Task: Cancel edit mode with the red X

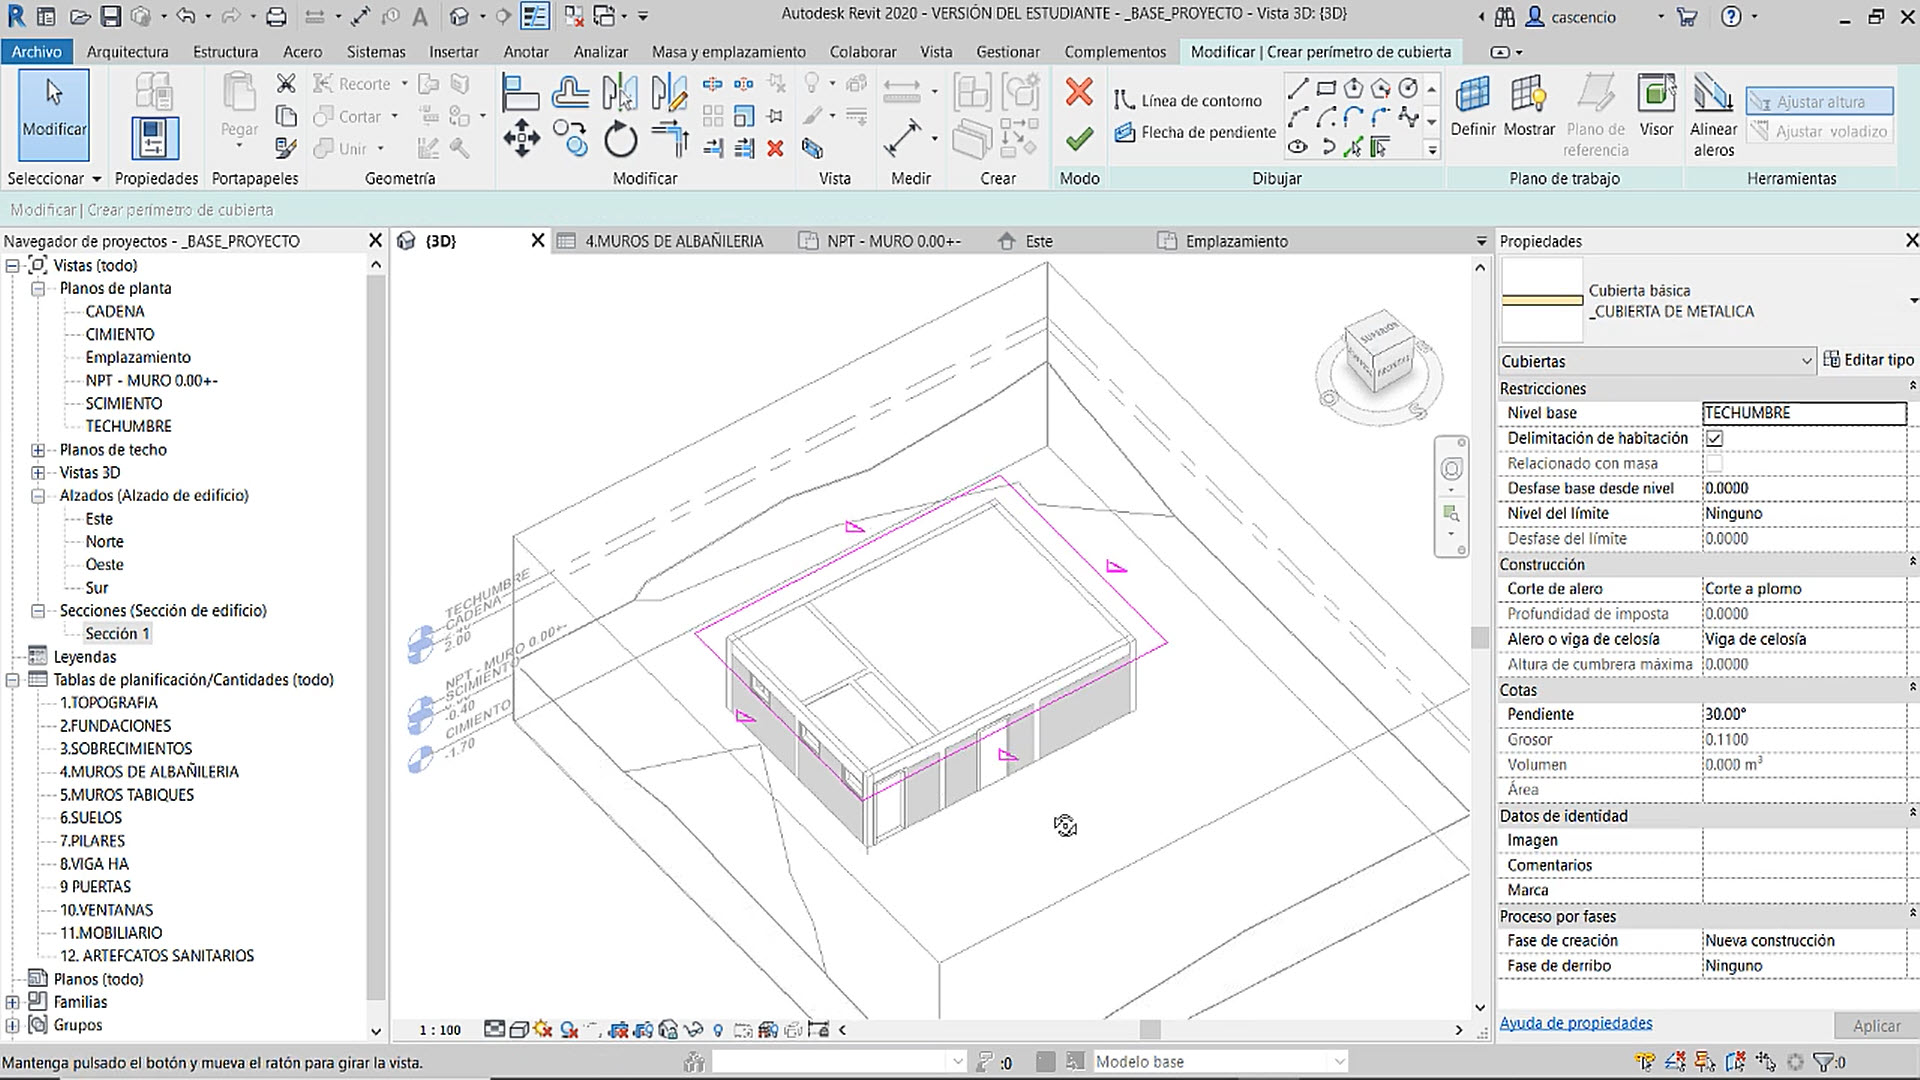Action: coord(1078,93)
